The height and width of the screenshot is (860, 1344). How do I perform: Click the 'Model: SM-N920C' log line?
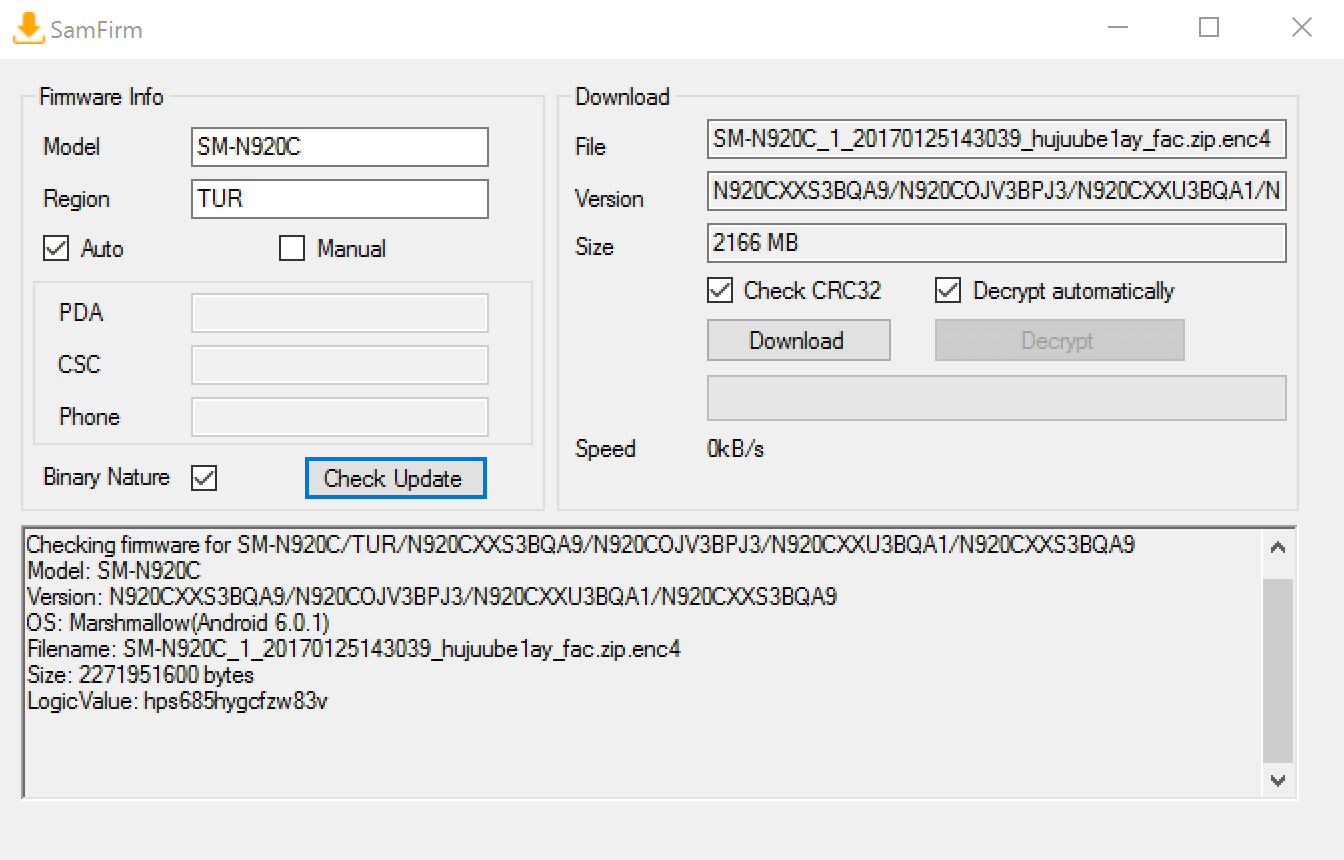click(114, 571)
